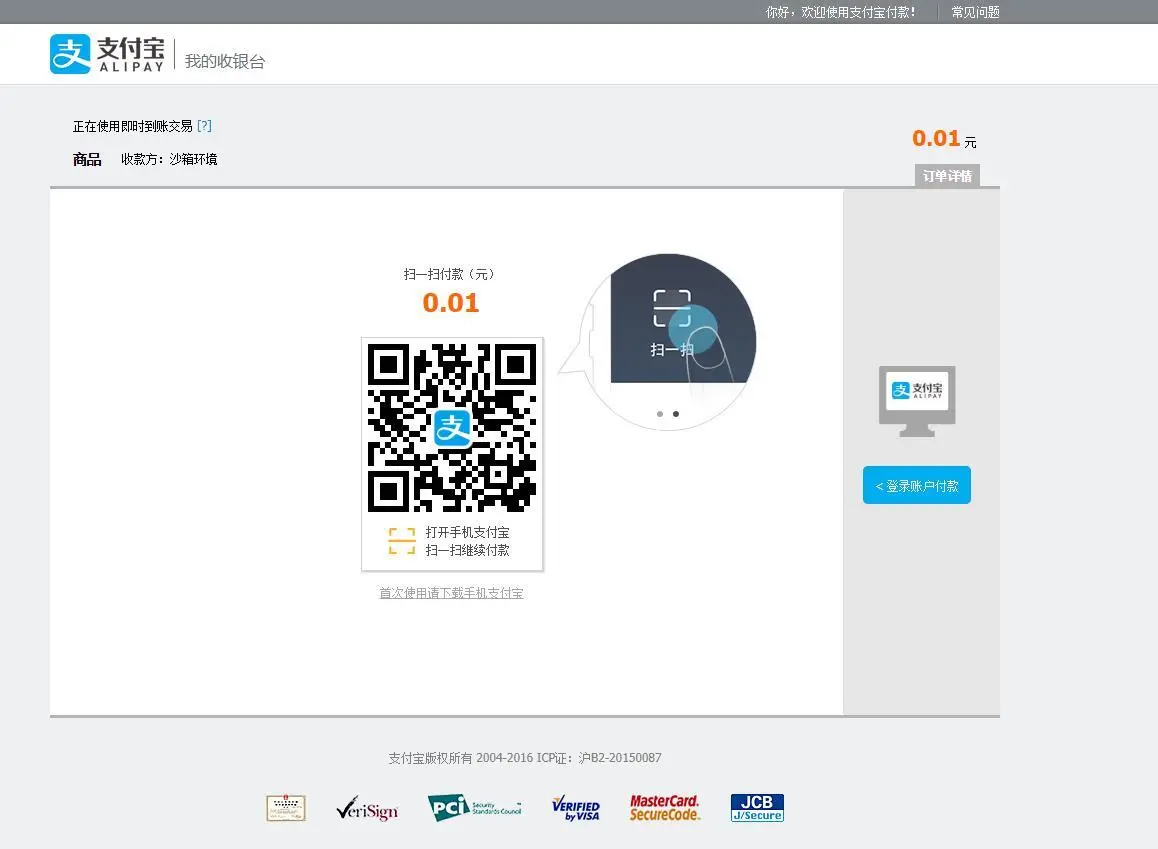This screenshot has width=1158, height=849.
Task: Click the payment QR code
Action: (x=452, y=428)
